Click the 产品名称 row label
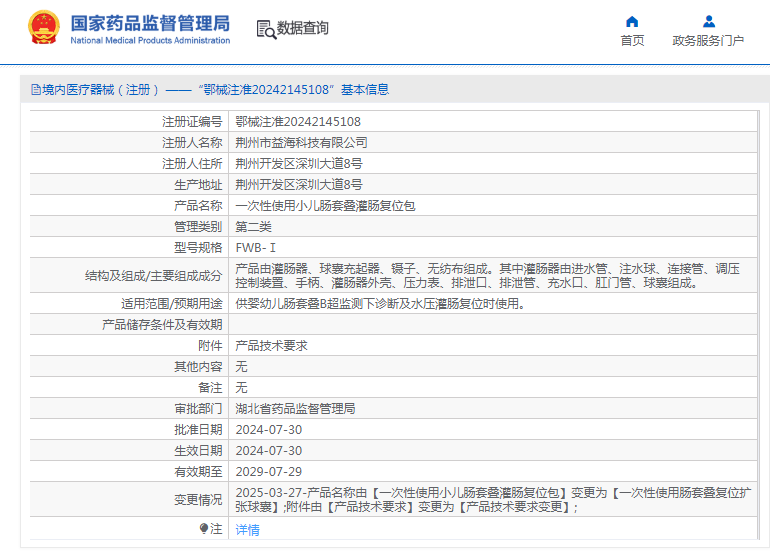The width and height of the screenshot is (770, 555). 198,206
